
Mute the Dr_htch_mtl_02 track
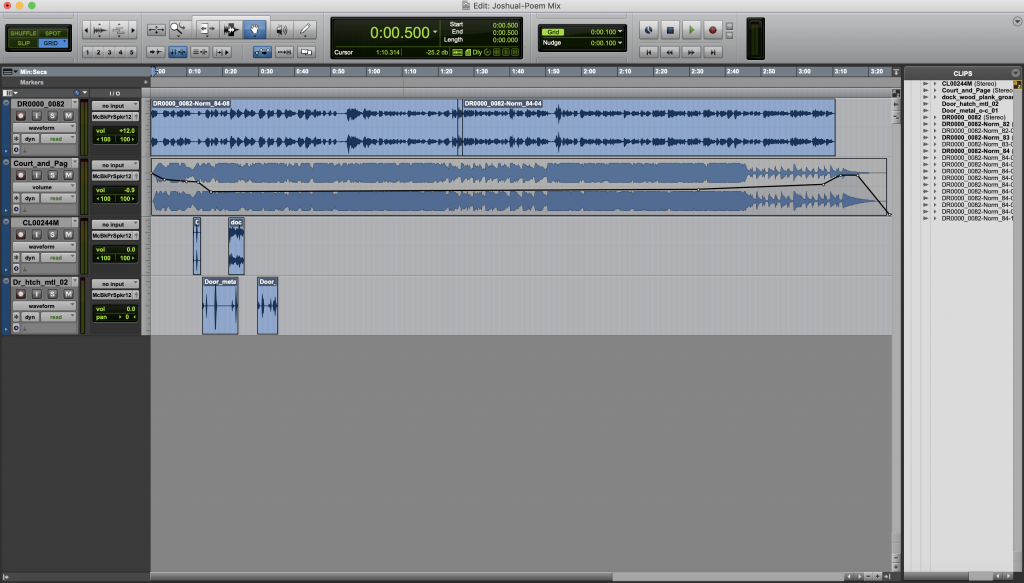(x=68, y=294)
